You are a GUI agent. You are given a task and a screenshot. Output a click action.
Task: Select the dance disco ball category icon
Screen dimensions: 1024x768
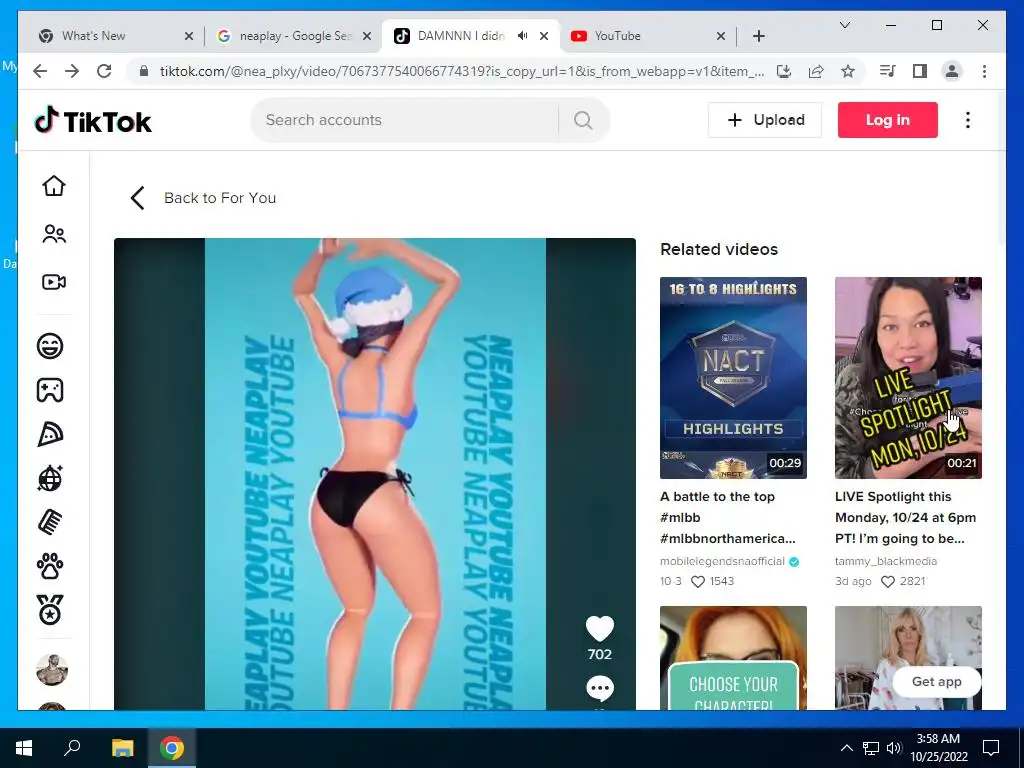[x=50, y=479]
